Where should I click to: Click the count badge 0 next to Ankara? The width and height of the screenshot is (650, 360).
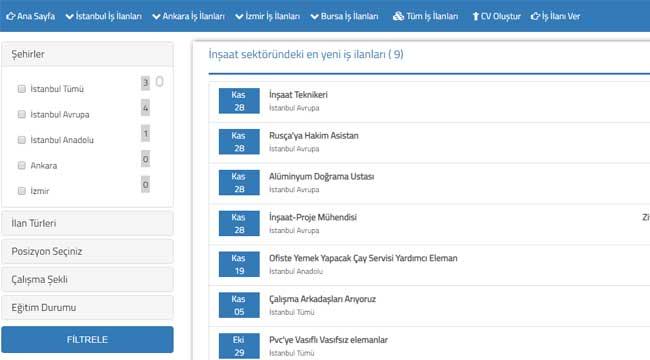pos(146,159)
